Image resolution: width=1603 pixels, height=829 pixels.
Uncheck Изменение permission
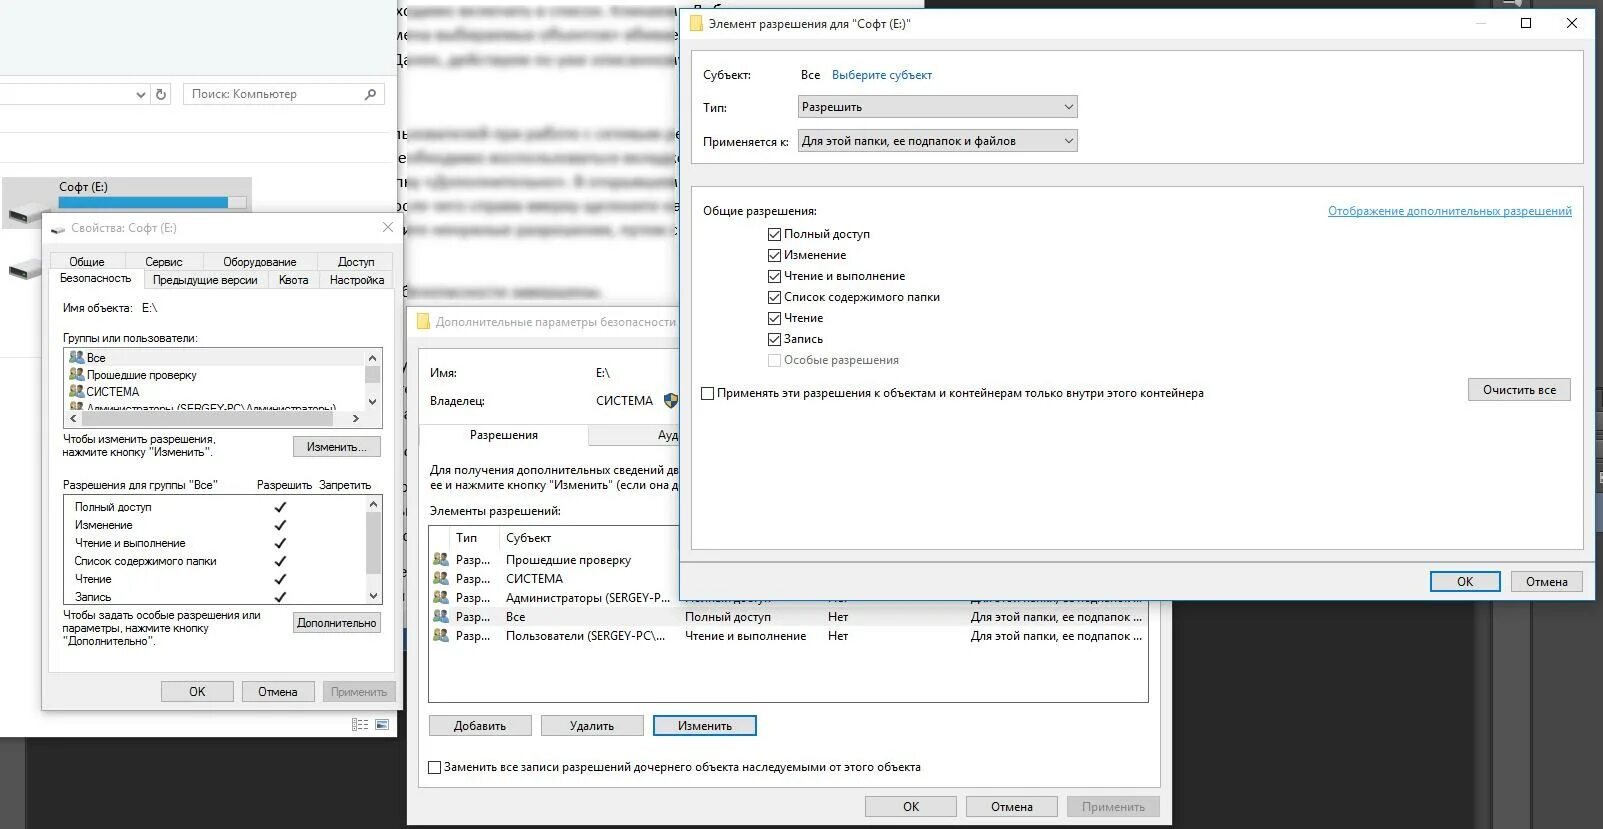pyautogui.click(x=774, y=255)
